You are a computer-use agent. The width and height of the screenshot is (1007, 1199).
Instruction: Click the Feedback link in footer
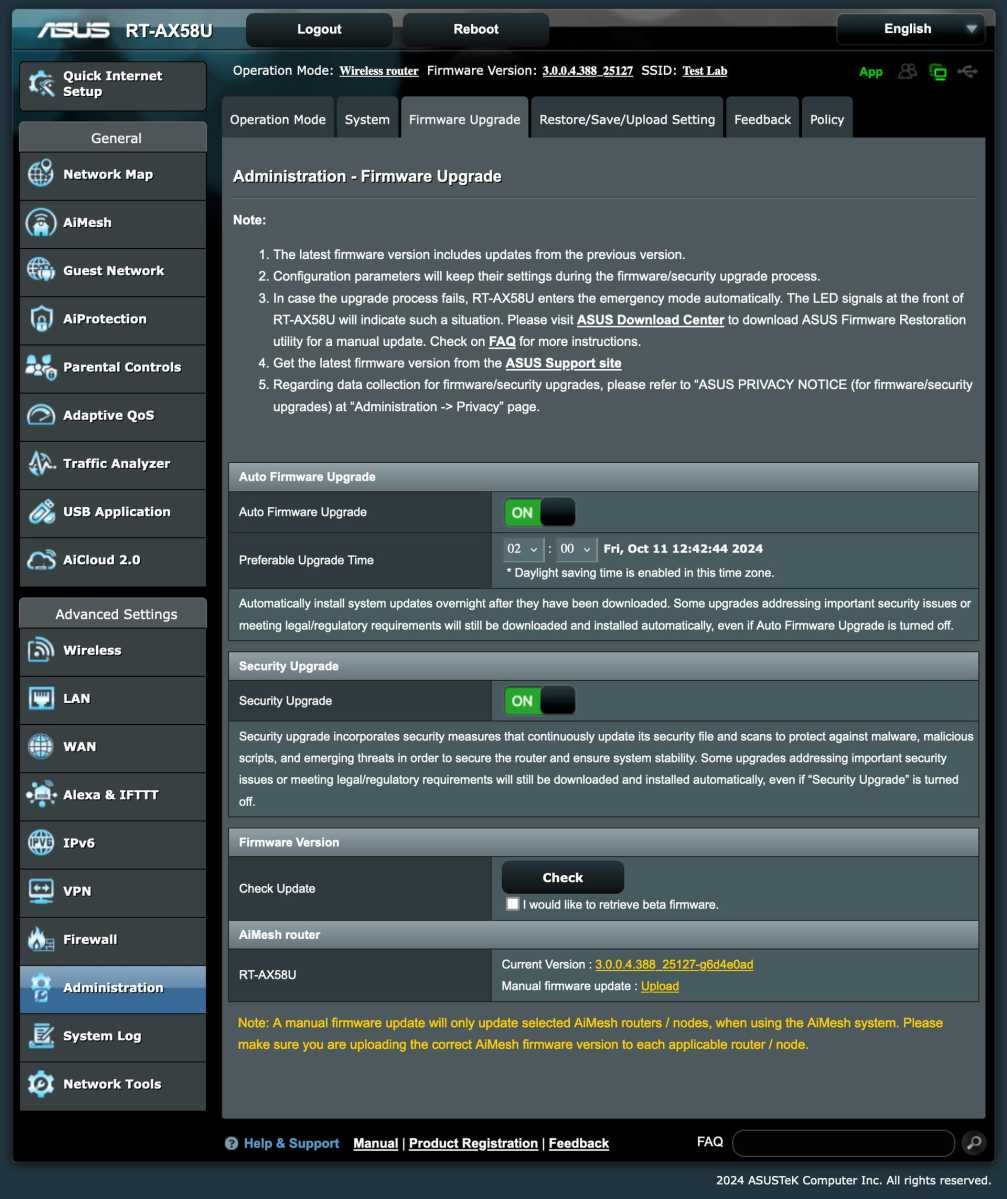pos(579,1143)
